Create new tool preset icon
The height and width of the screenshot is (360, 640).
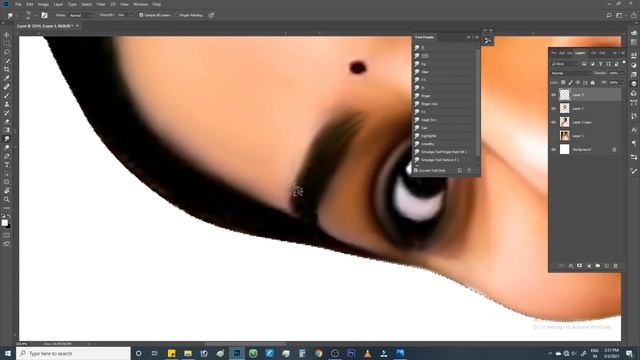tap(460, 170)
